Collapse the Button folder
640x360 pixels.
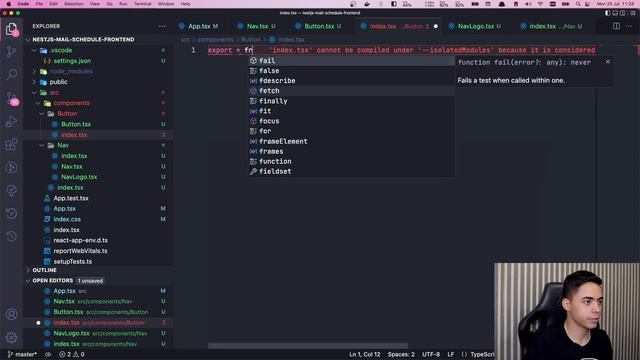tap(42, 113)
